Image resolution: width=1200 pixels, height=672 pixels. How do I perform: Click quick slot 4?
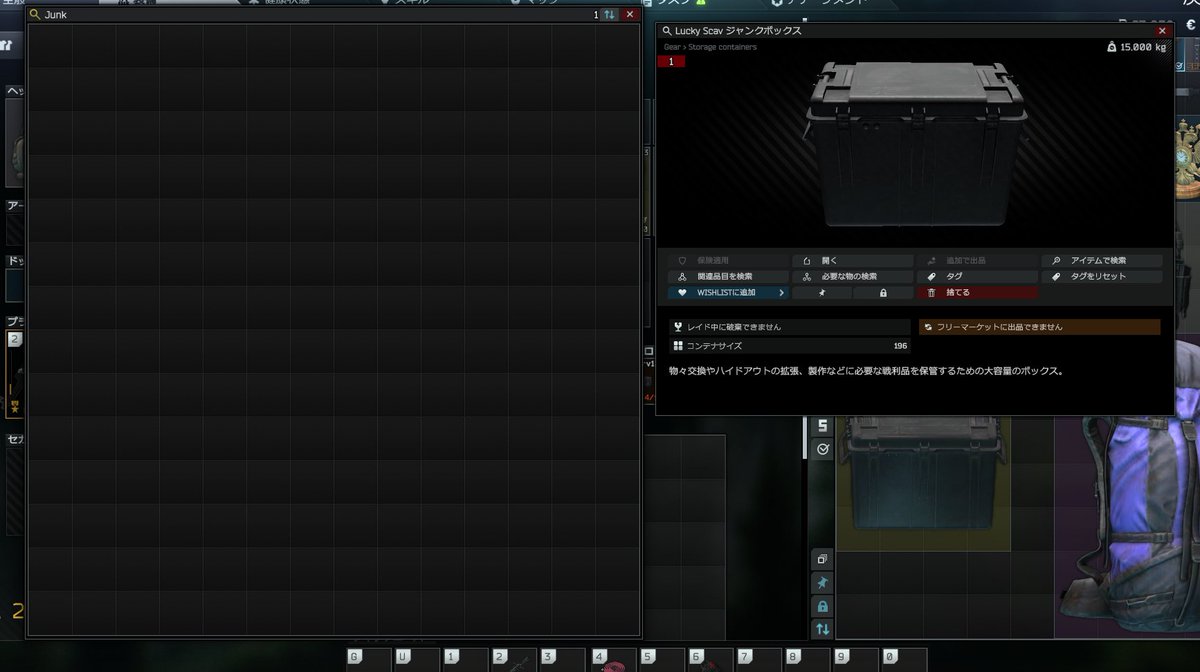(x=612, y=660)
